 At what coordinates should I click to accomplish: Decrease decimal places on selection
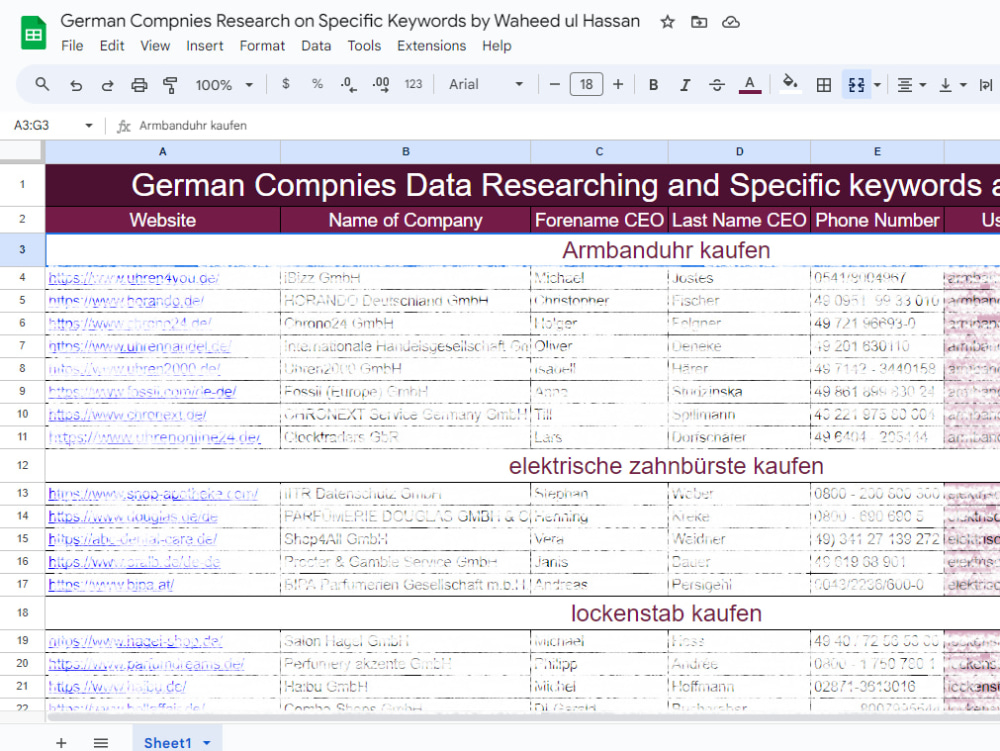pyautogui.click(x=349, y=85)
